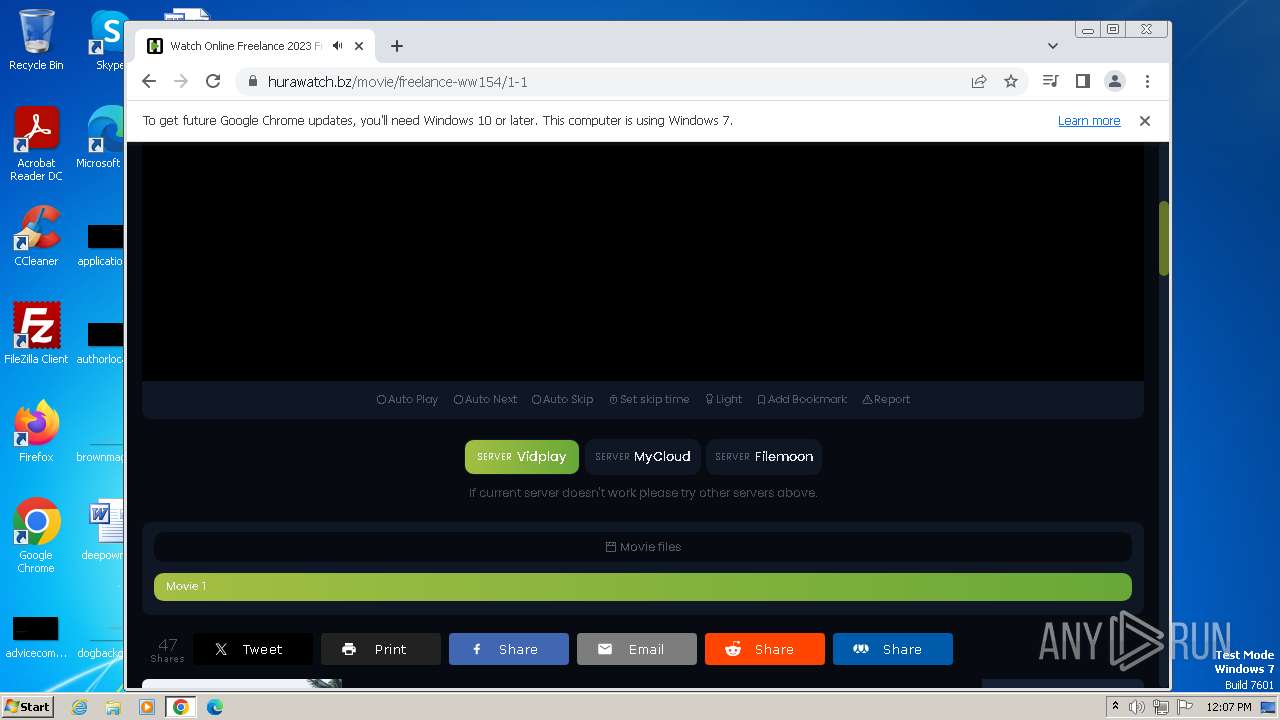Screen dimensions: 1280x720
Task: Bookmark this page with the star icon
Action: pyautogui.click(x=1011, y=81)
